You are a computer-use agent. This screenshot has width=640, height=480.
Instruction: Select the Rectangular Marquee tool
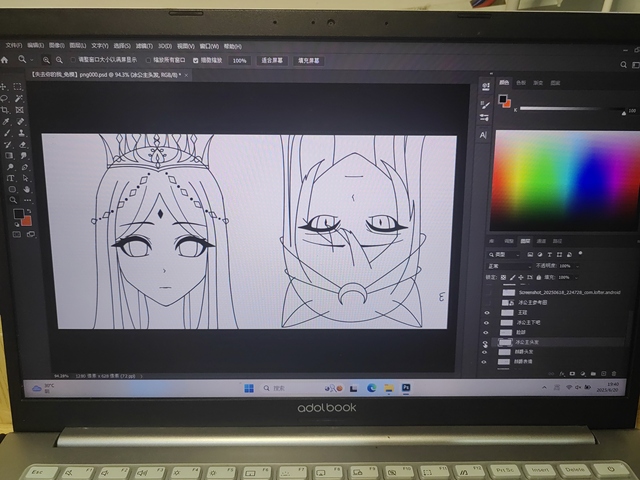pos(18,87)
